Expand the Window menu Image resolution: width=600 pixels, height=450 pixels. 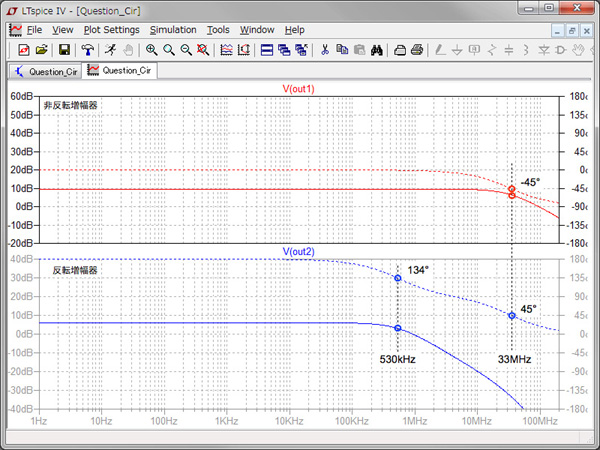(257, 30)
